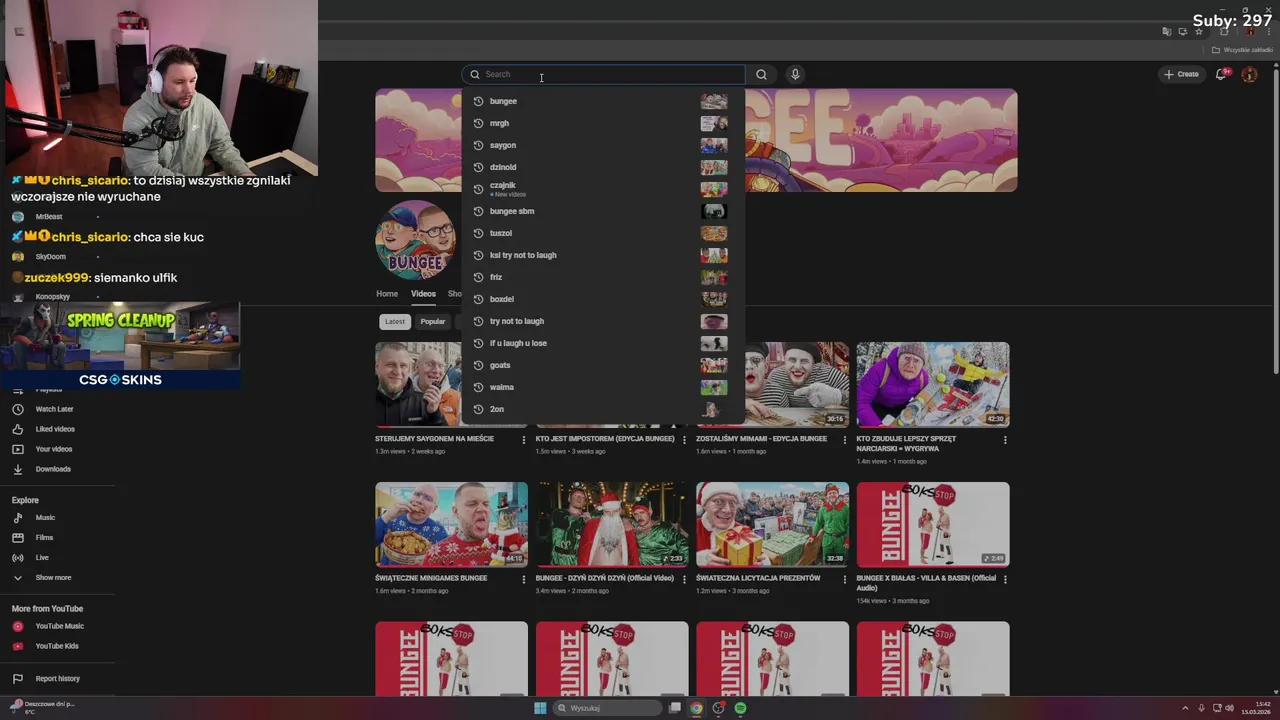Open options menu for ZOSTALIŚMY MIMAMI video
Viewport: 1280px width, 720px height.
844,439
